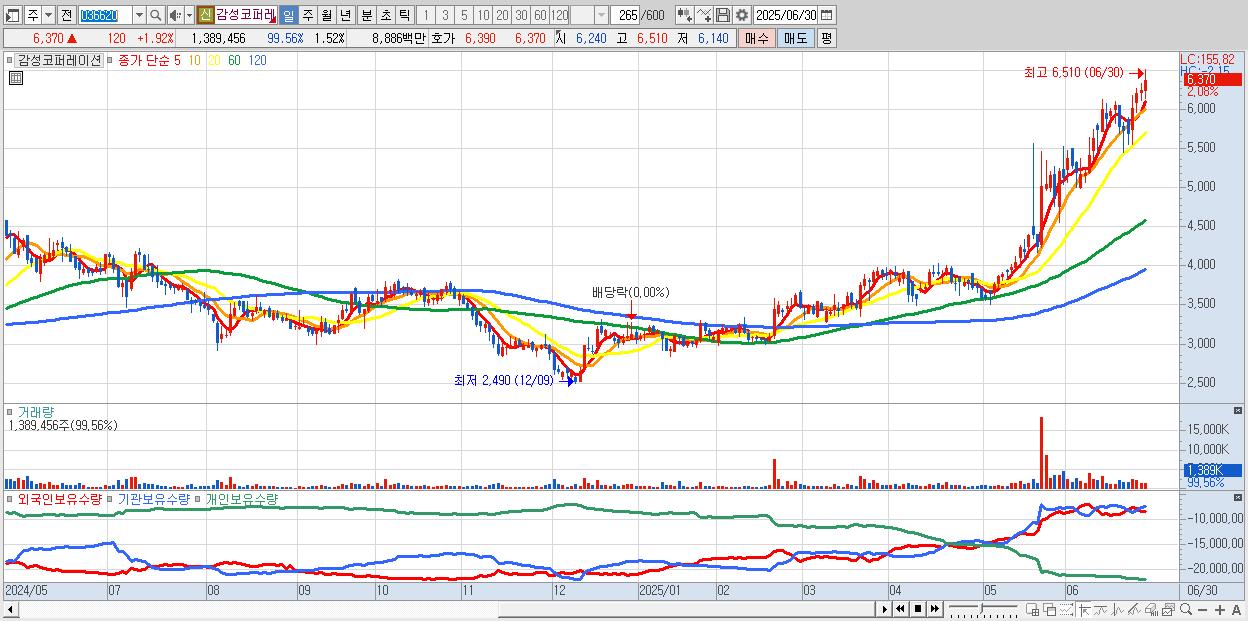Toggle the 틱 tick period button

click(x=404, y=15)
